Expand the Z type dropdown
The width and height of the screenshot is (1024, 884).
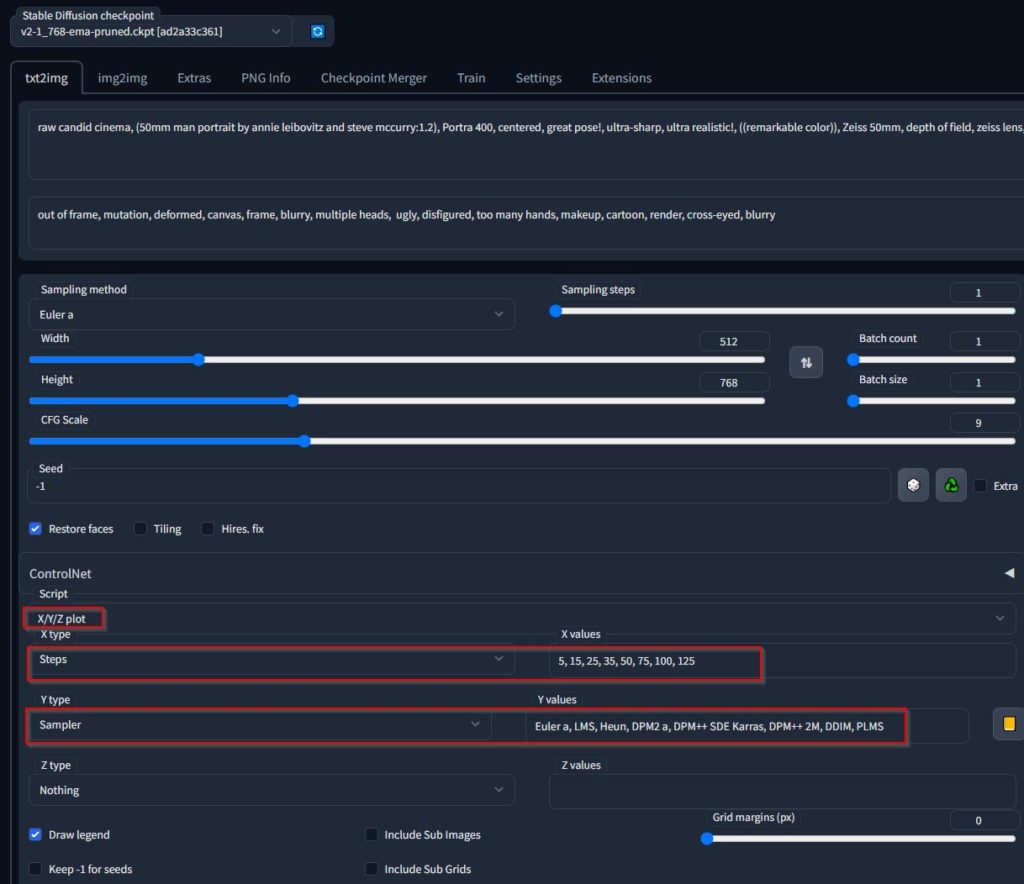click(270, 790)
